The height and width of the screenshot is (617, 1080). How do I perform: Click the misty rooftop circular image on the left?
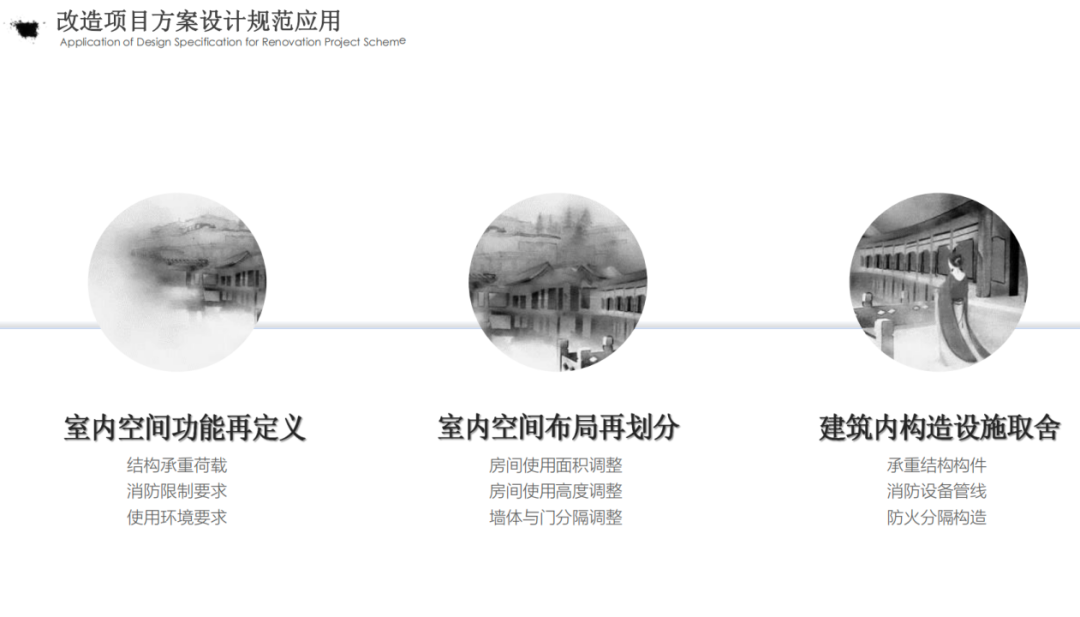coord(177,282)
